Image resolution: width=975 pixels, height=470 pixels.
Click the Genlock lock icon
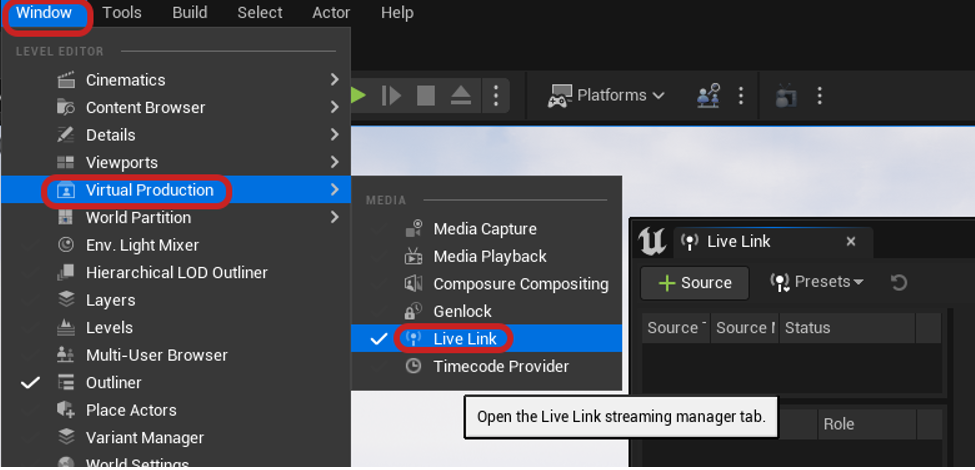[413, 311]
